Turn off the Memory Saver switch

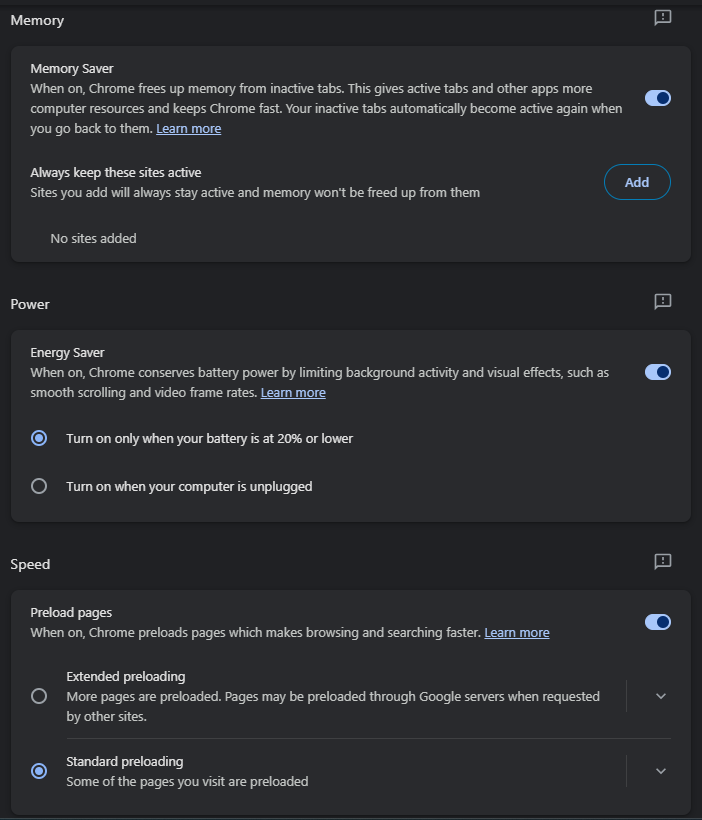658,98
